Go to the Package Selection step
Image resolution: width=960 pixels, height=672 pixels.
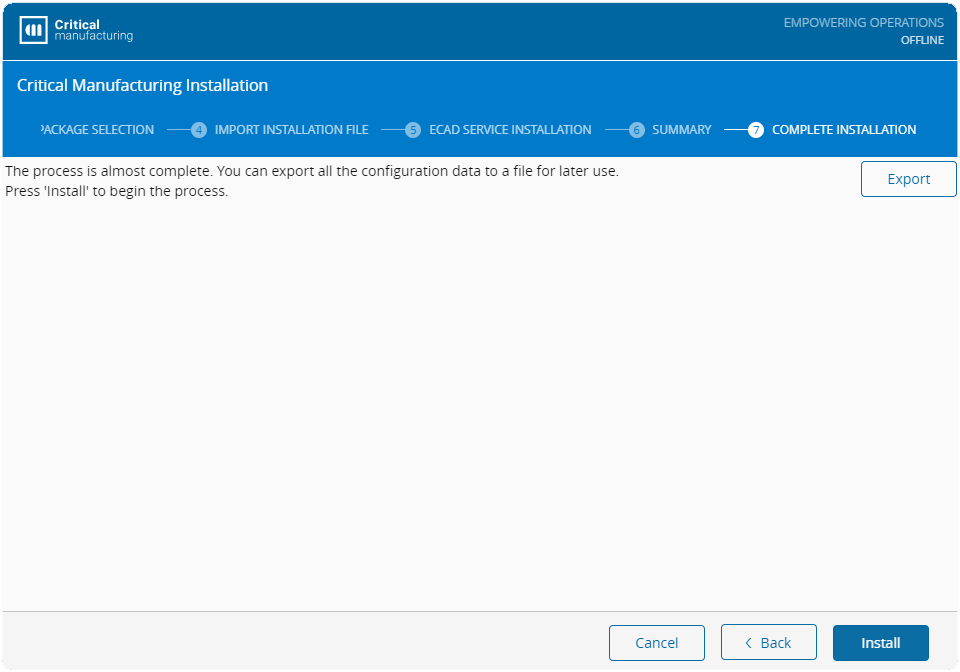coord(98,130)
